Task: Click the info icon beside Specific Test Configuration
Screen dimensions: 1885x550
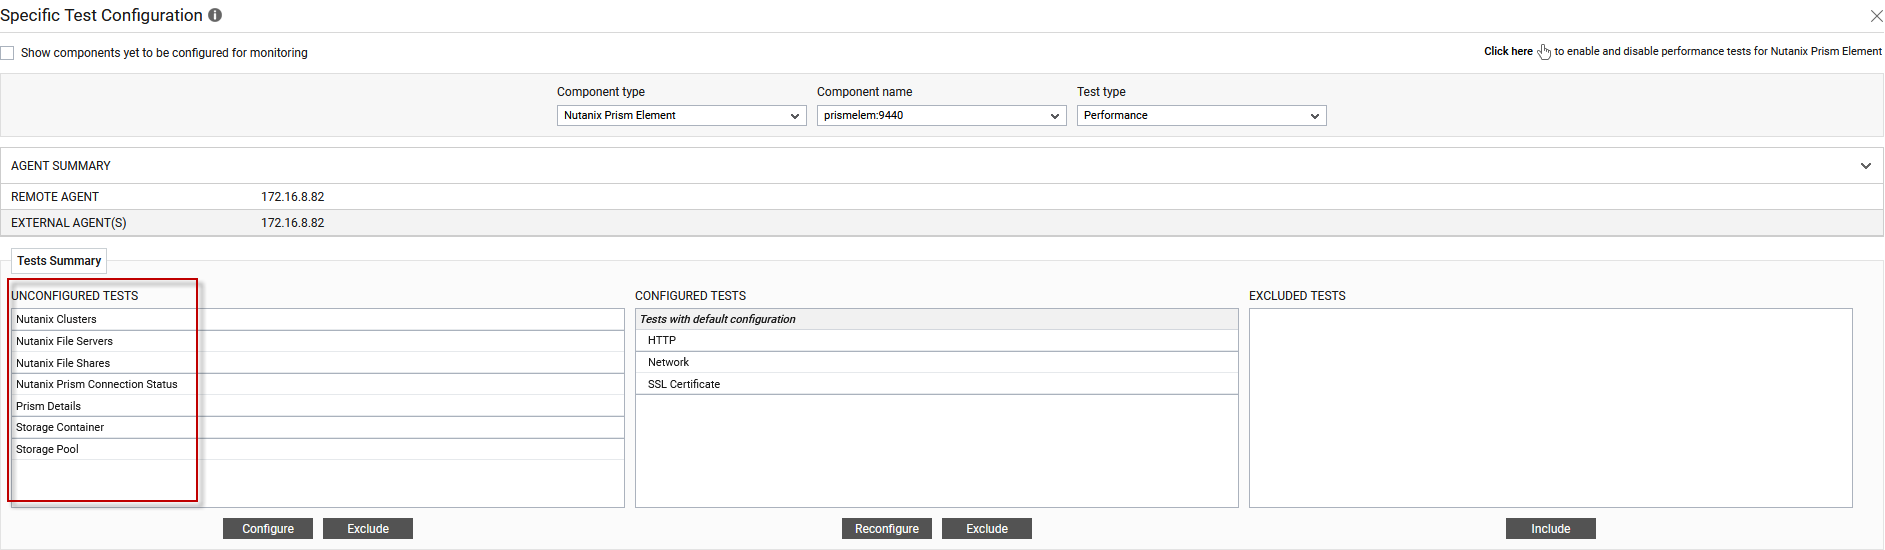Action: 215,15
